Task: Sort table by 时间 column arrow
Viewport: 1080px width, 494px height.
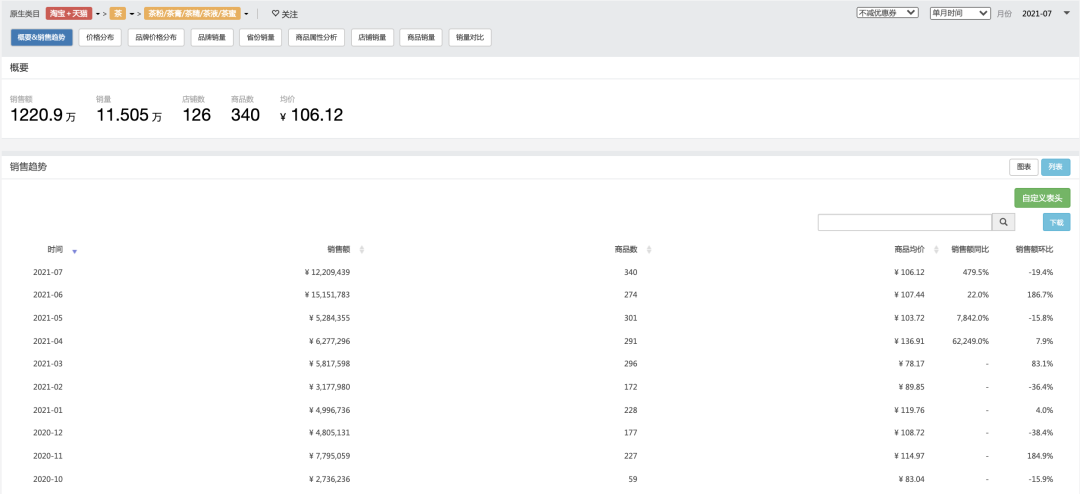Action: (x=74, y=251)
